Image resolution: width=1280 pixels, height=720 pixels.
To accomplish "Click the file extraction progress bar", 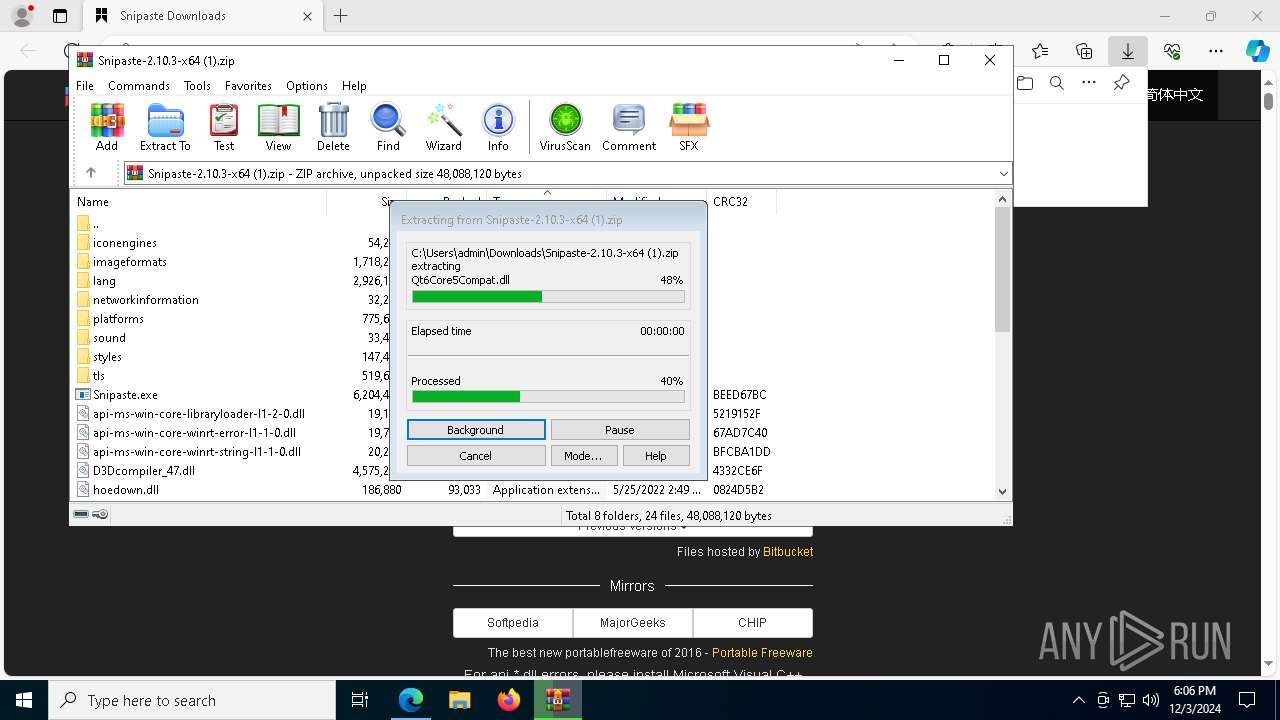I will (x=548, y=296).
